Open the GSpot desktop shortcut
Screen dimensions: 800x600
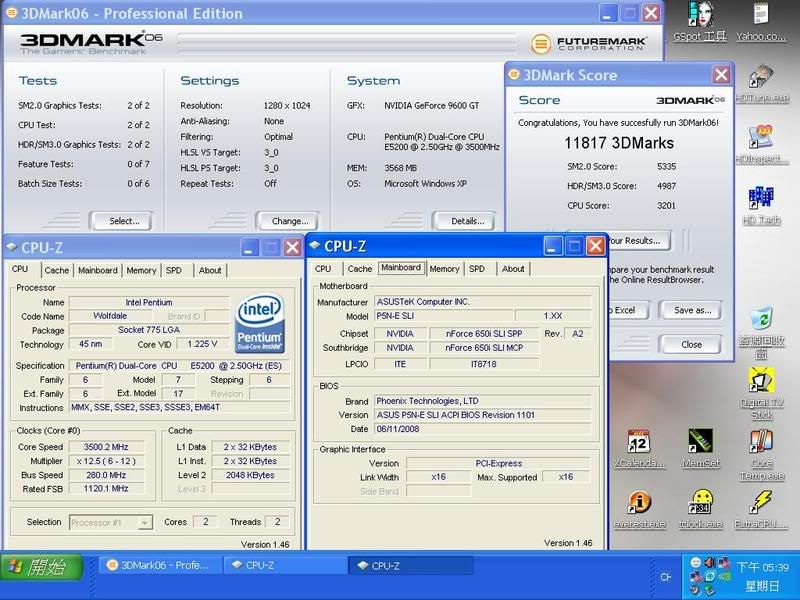[x=699, y=20]
